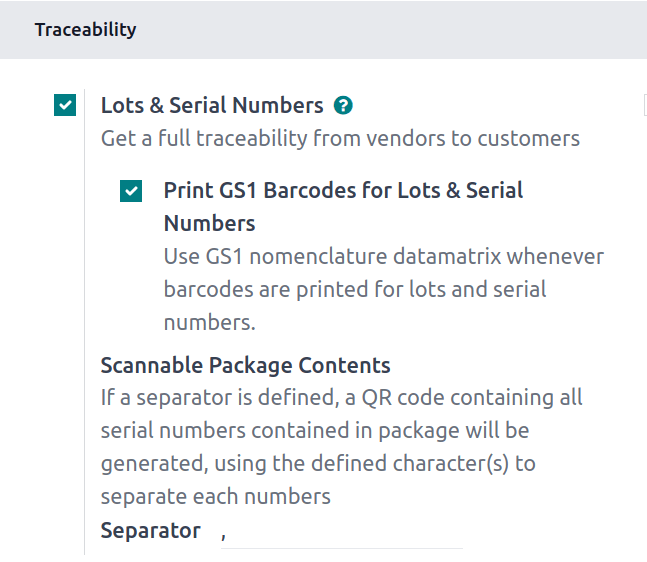Click the text 'separate each numbers'

[215, 496]
